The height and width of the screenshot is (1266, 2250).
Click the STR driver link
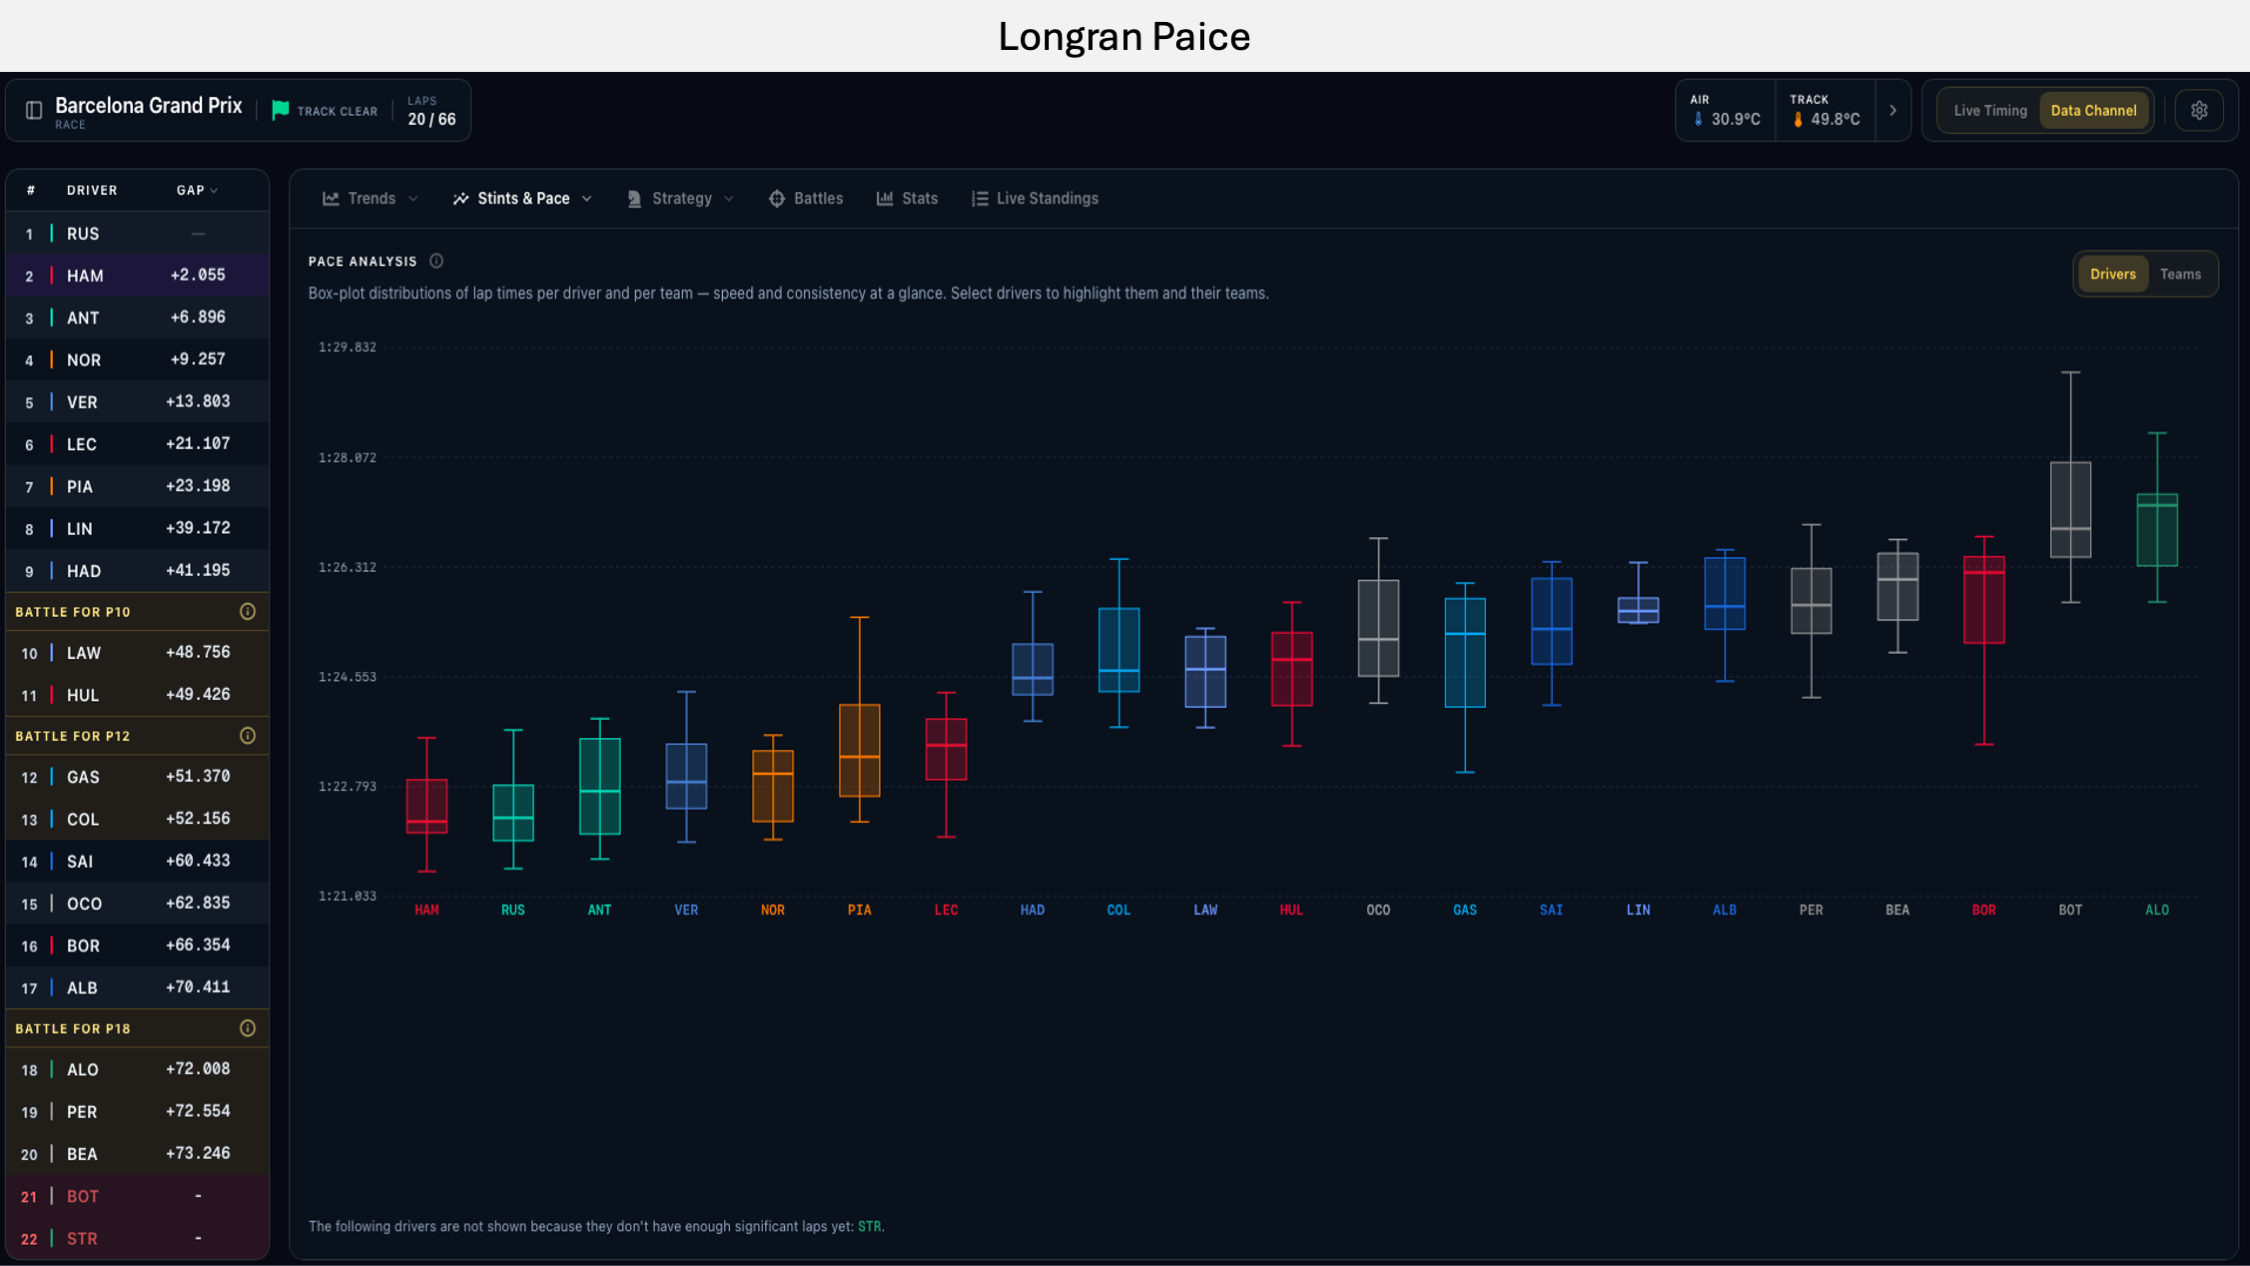pyautogui.click(x=869, y=1226)
